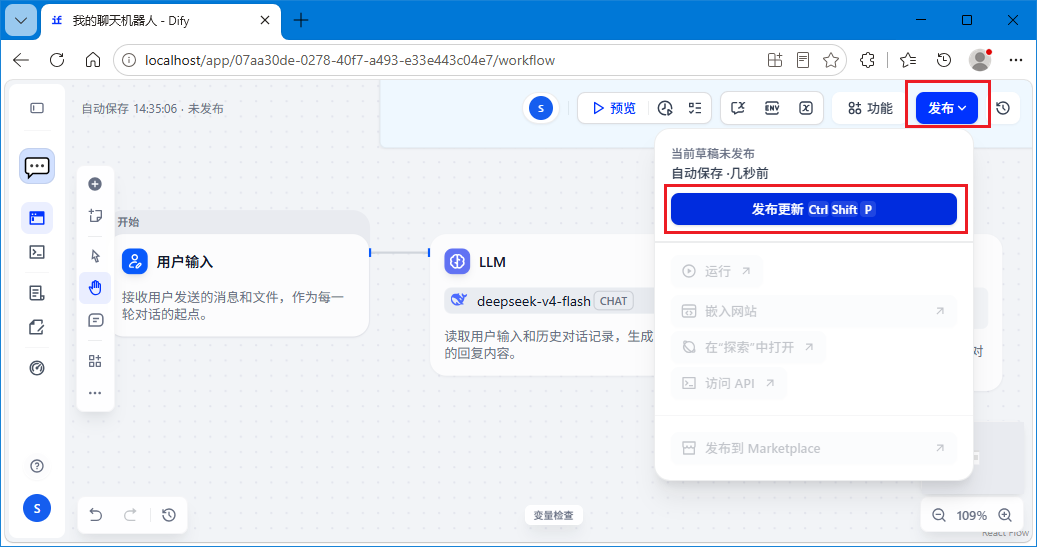Image resolution: width=1037 pixels, height=547 pixels.
Task: Open the browser favorites list icon
Action: coord(908,60)
